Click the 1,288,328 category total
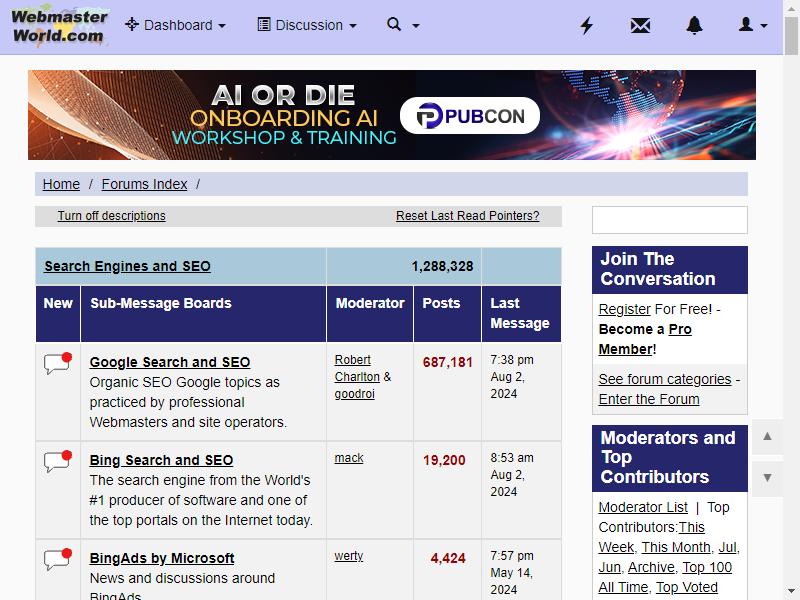The height and width of the screenshot is (600, 800). point(442,266)
